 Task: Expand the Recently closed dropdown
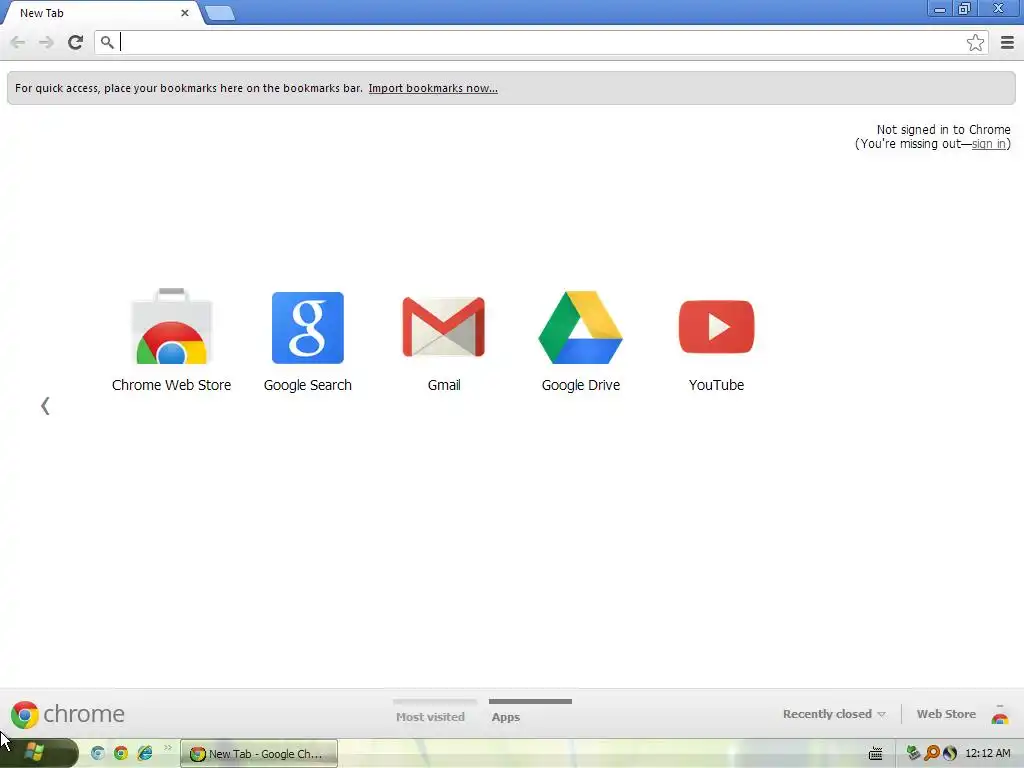click(834, 714)
